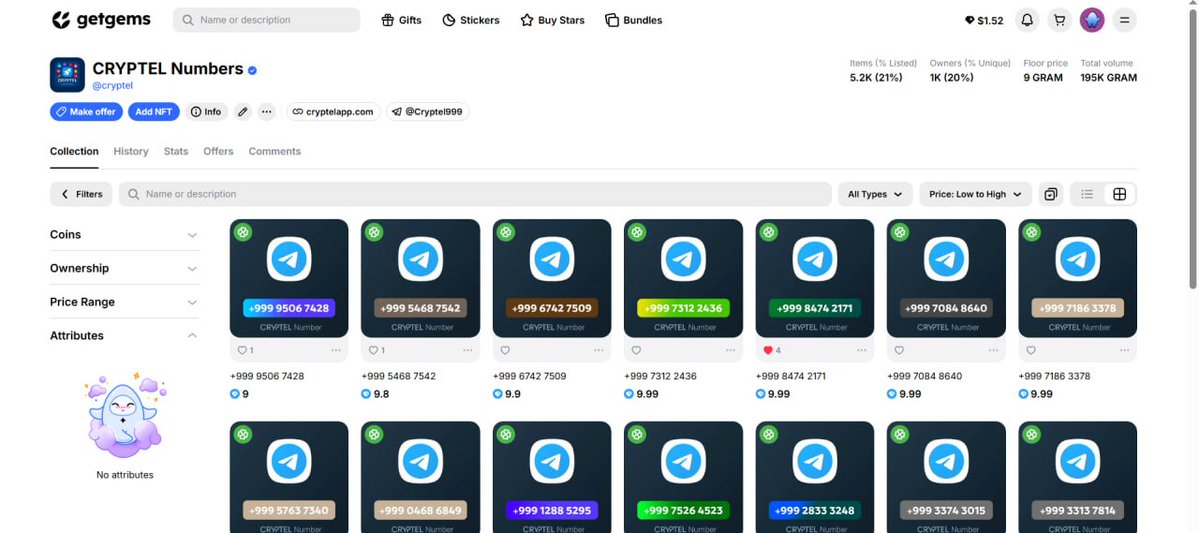
Task: Open the getgems home logo
Action: [x=101, y=20]
